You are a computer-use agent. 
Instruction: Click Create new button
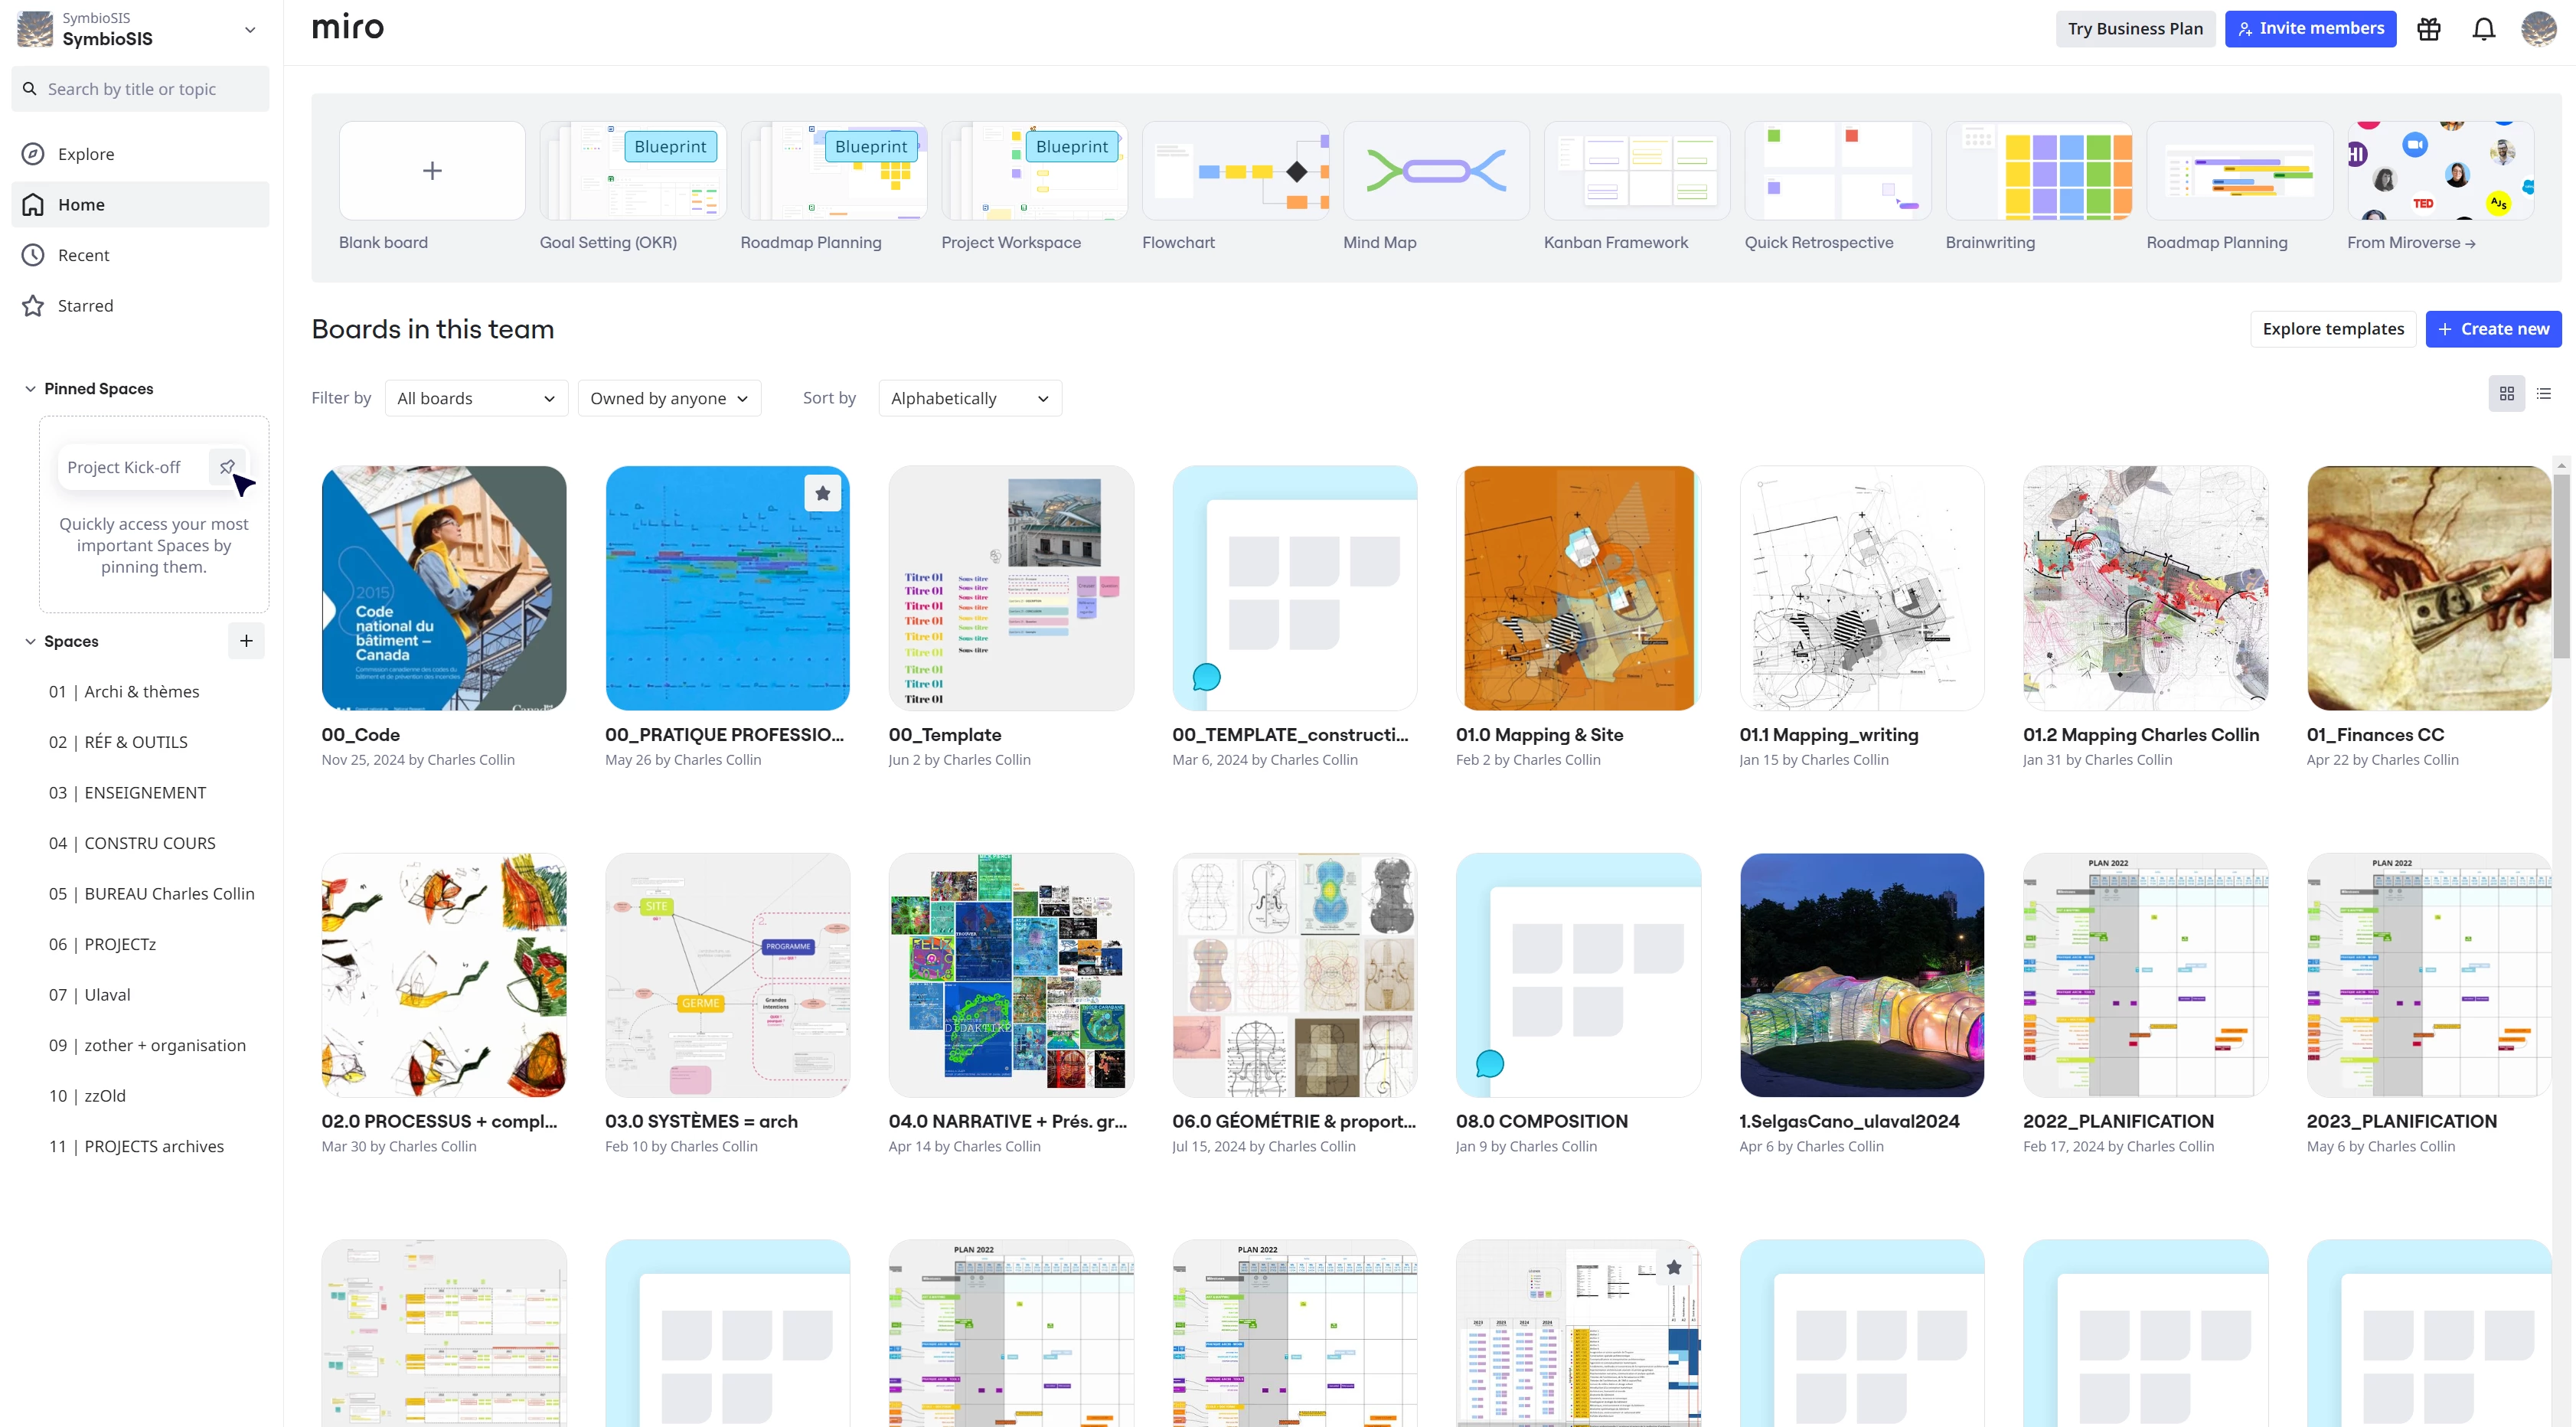click(x=2493, y=329)
